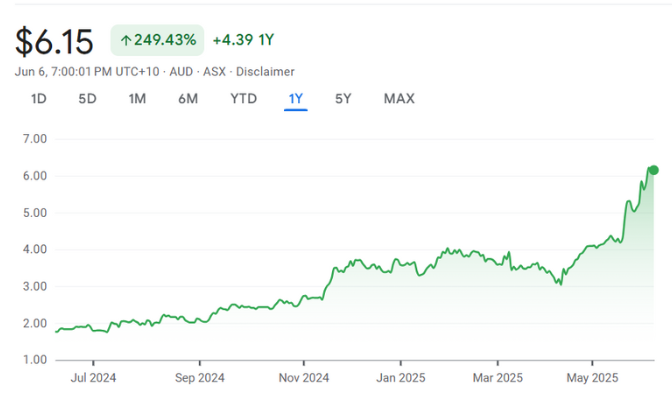Click the 2.00 y-axis label
672x400 pixels.
pos(35,323)
